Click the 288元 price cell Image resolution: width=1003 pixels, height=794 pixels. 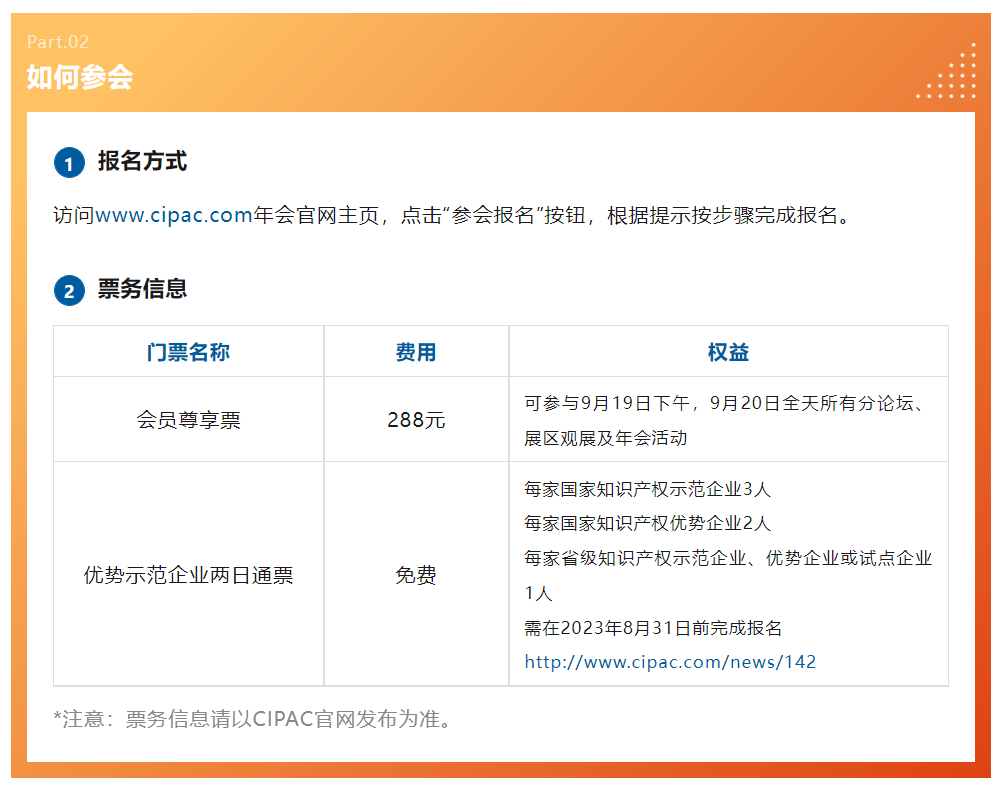pyautogui.click(x=416, y=418)
